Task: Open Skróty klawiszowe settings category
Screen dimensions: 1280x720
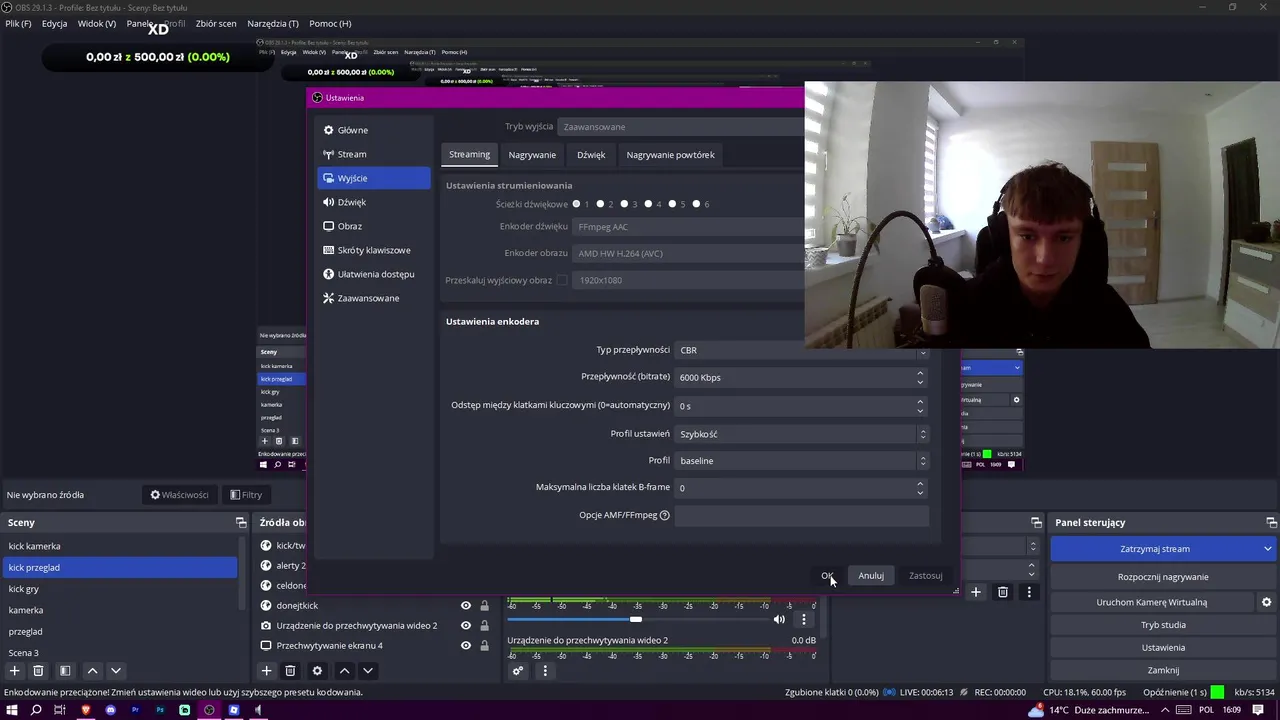Action: [x=374, y=250]
